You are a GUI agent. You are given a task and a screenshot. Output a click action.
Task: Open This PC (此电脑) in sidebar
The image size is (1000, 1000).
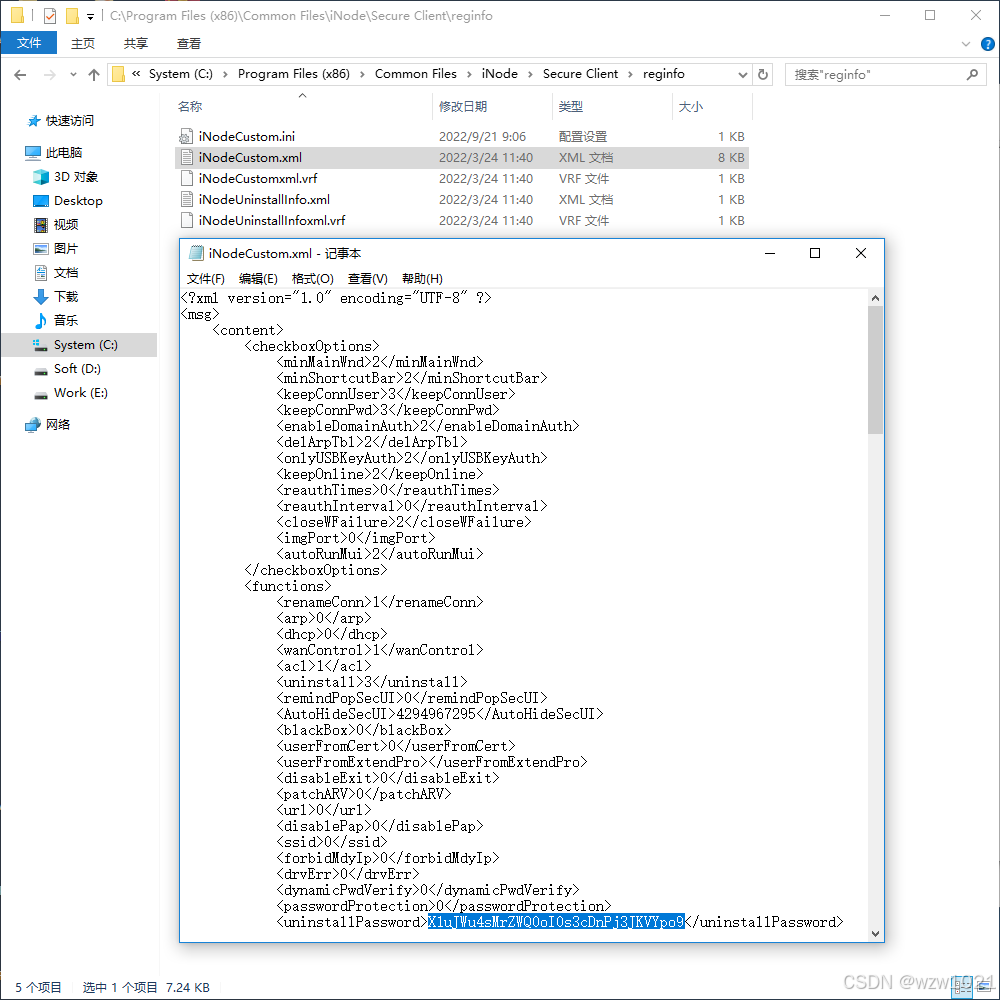(x=54, y=152)
